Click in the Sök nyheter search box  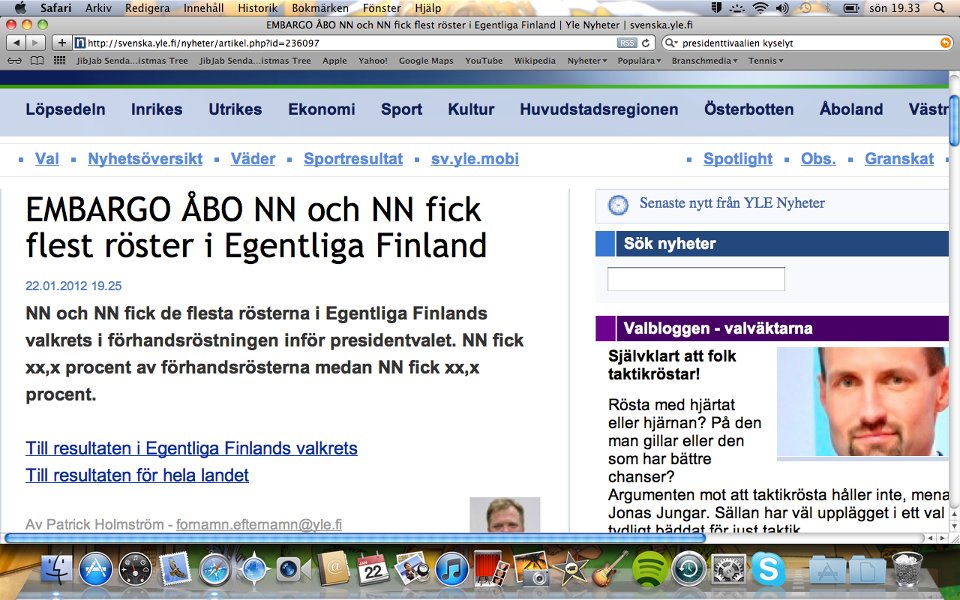click(x=696, y=279)
